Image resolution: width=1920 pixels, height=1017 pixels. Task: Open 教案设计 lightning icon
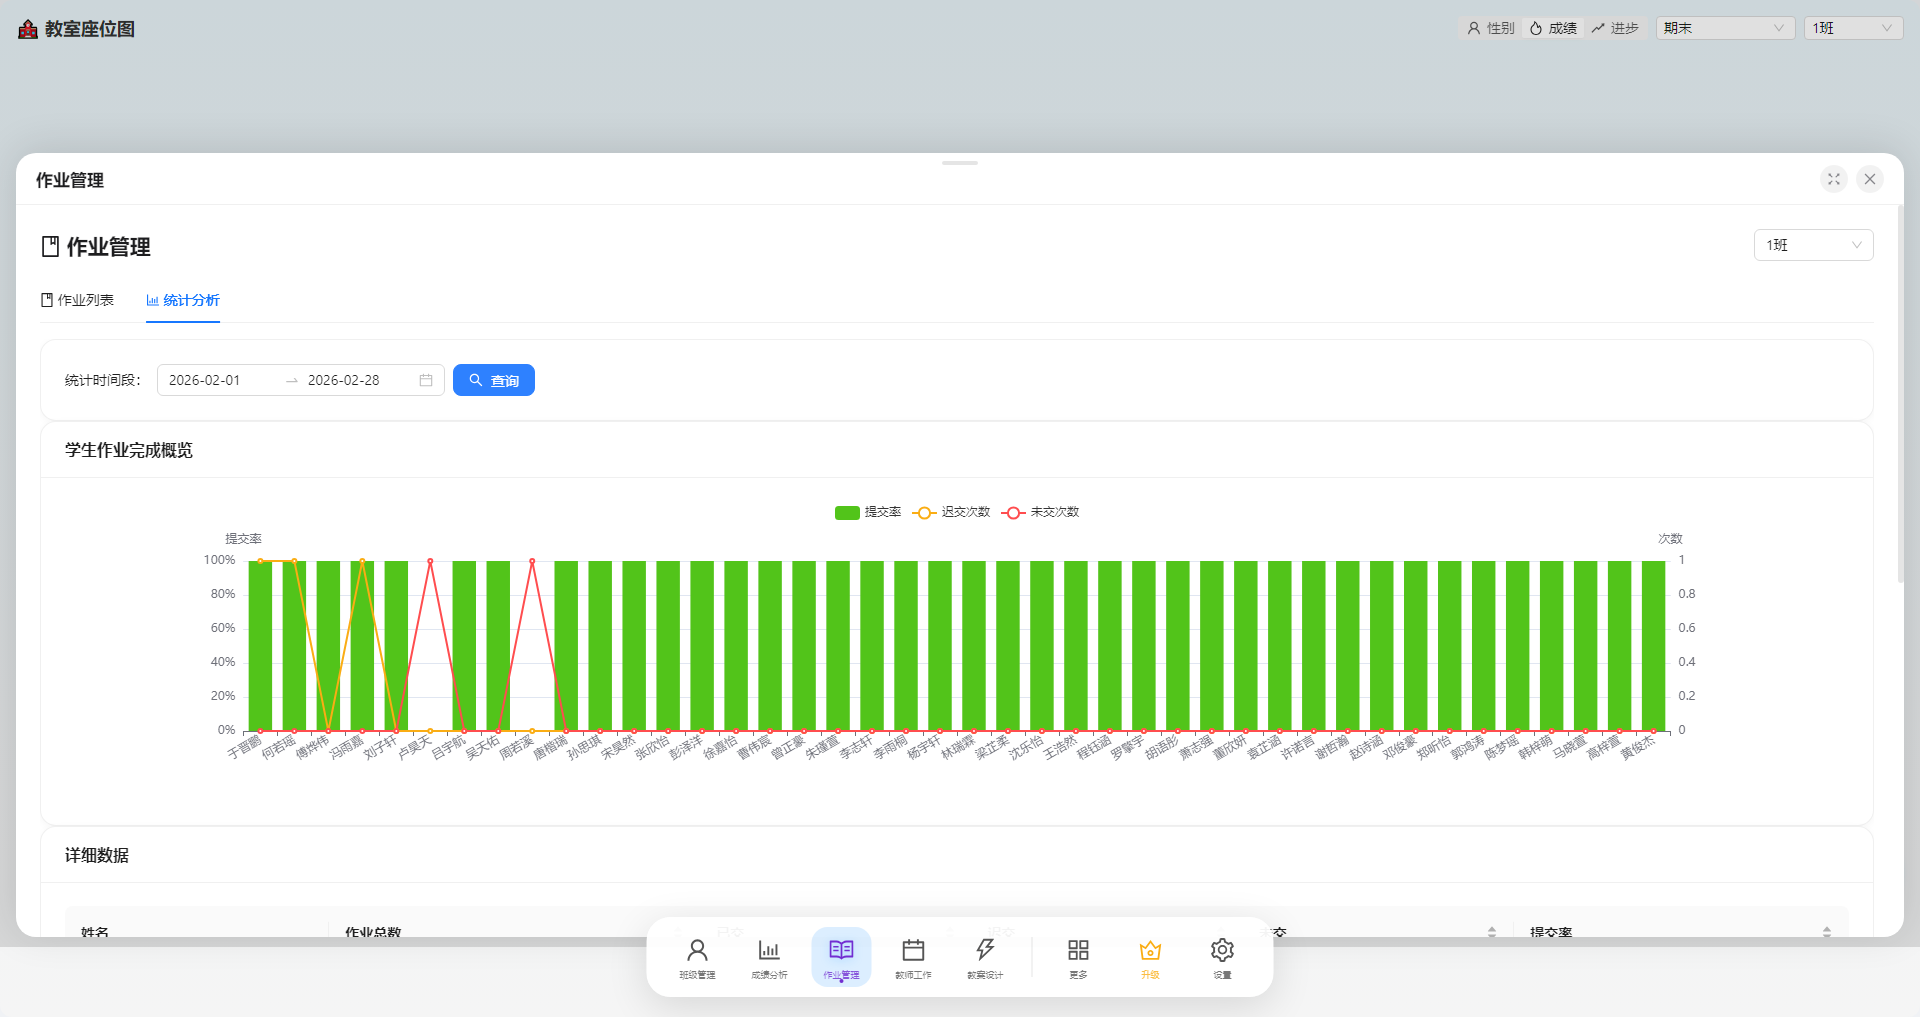pos(985,957)
